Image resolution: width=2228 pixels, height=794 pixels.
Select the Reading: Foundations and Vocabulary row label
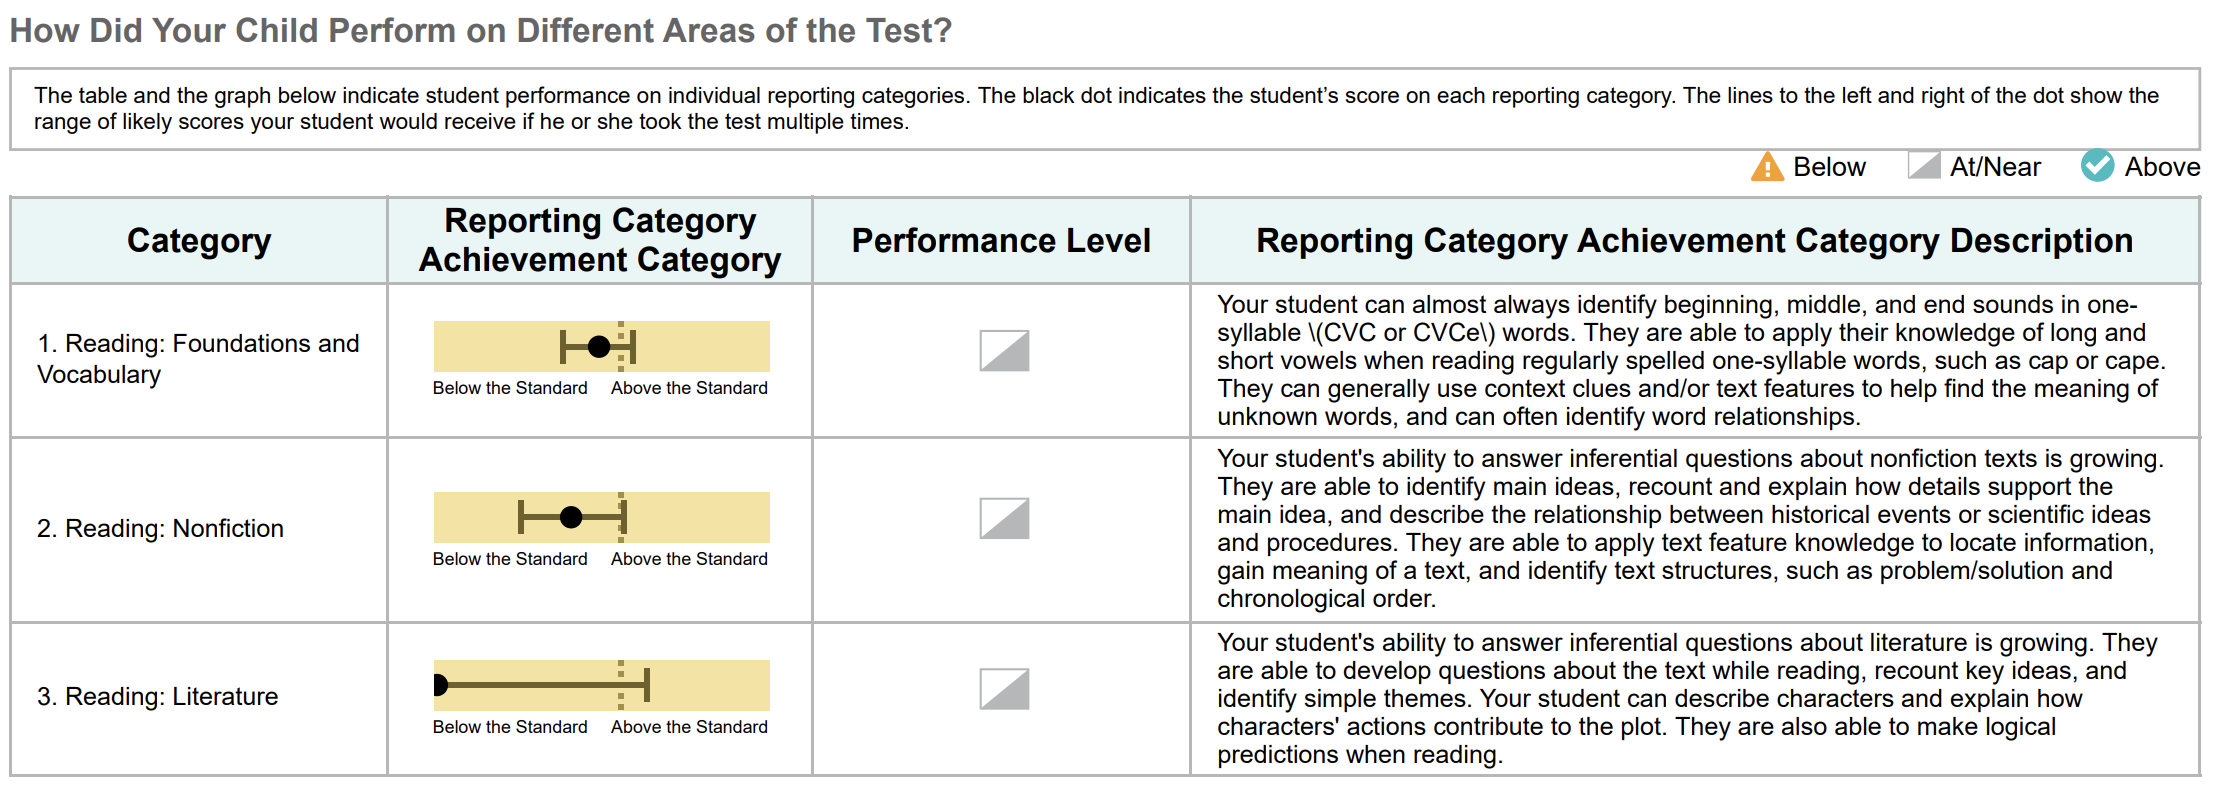[198, 359]
